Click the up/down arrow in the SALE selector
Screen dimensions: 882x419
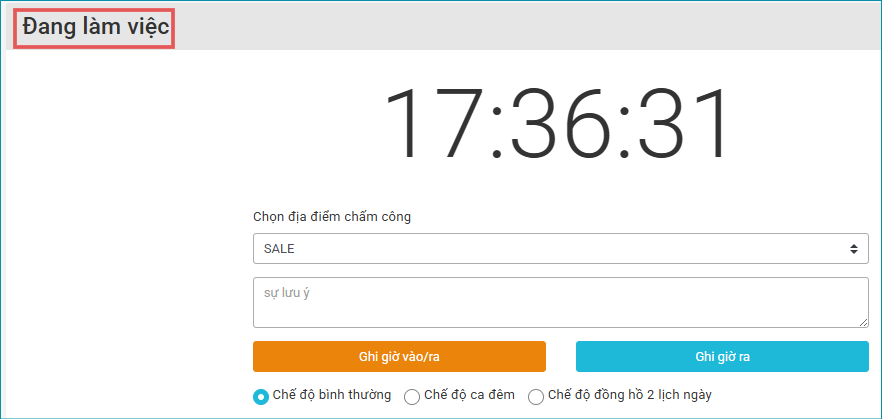tap(853, 248)
